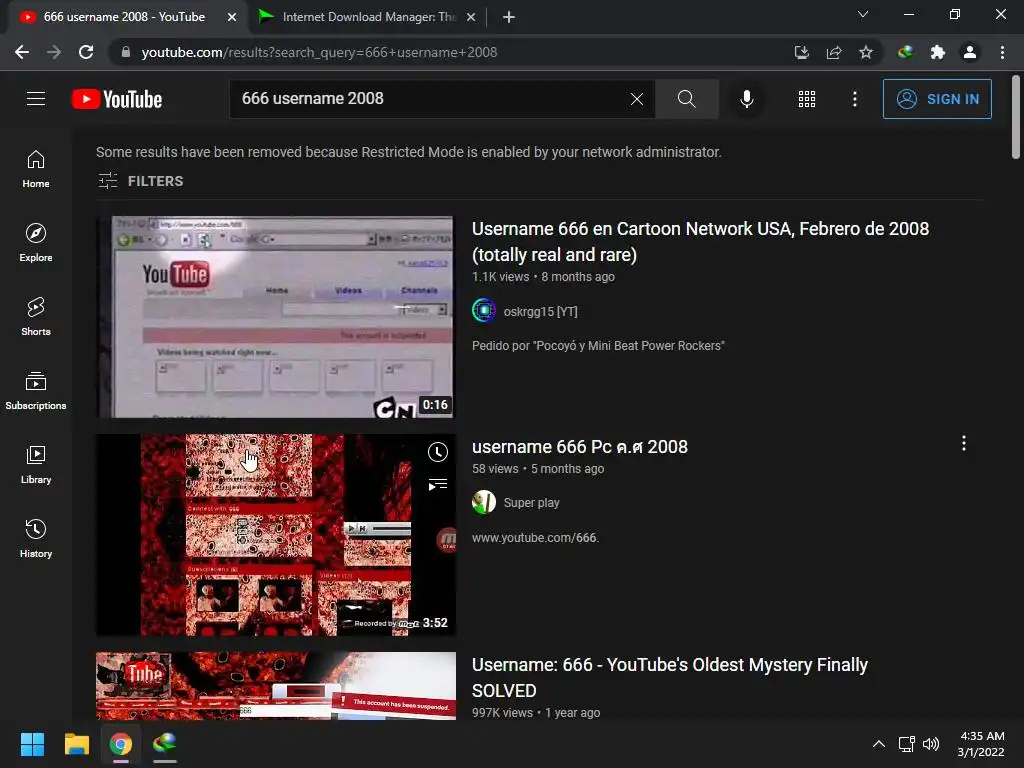Viewport: 1024px width, 768px height.
Task: Open the clock showing 4:35 AM
Action: point(981,744)
